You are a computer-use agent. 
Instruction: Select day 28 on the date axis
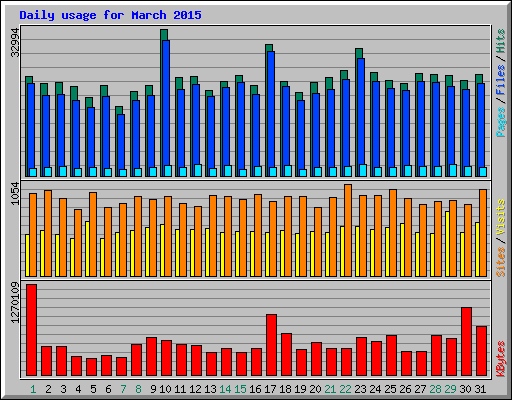[435, 389]
